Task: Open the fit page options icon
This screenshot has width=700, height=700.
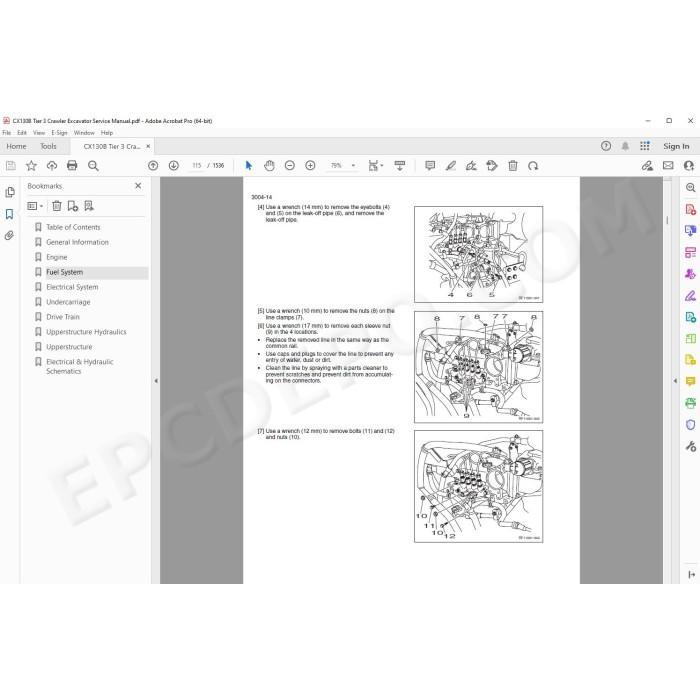Action: coord(375,166)
